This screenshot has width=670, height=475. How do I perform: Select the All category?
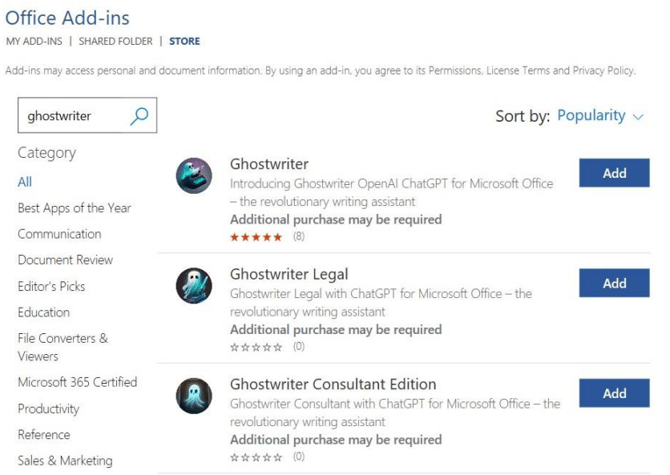point(25,182)
